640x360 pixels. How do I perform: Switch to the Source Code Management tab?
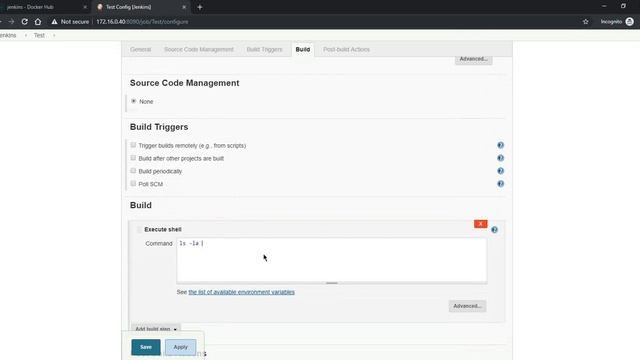199,49
